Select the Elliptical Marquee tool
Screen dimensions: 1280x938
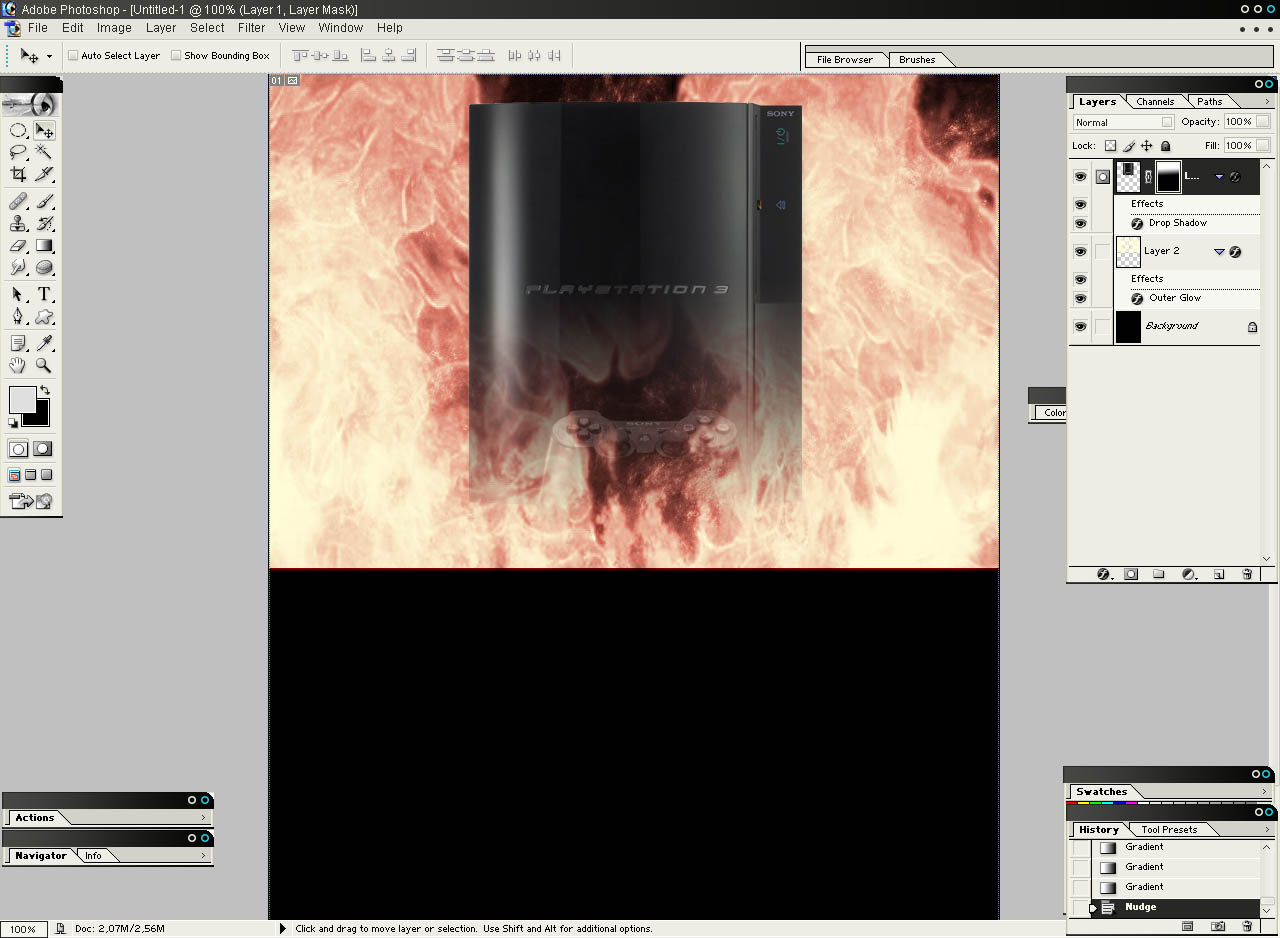[18, 130]
